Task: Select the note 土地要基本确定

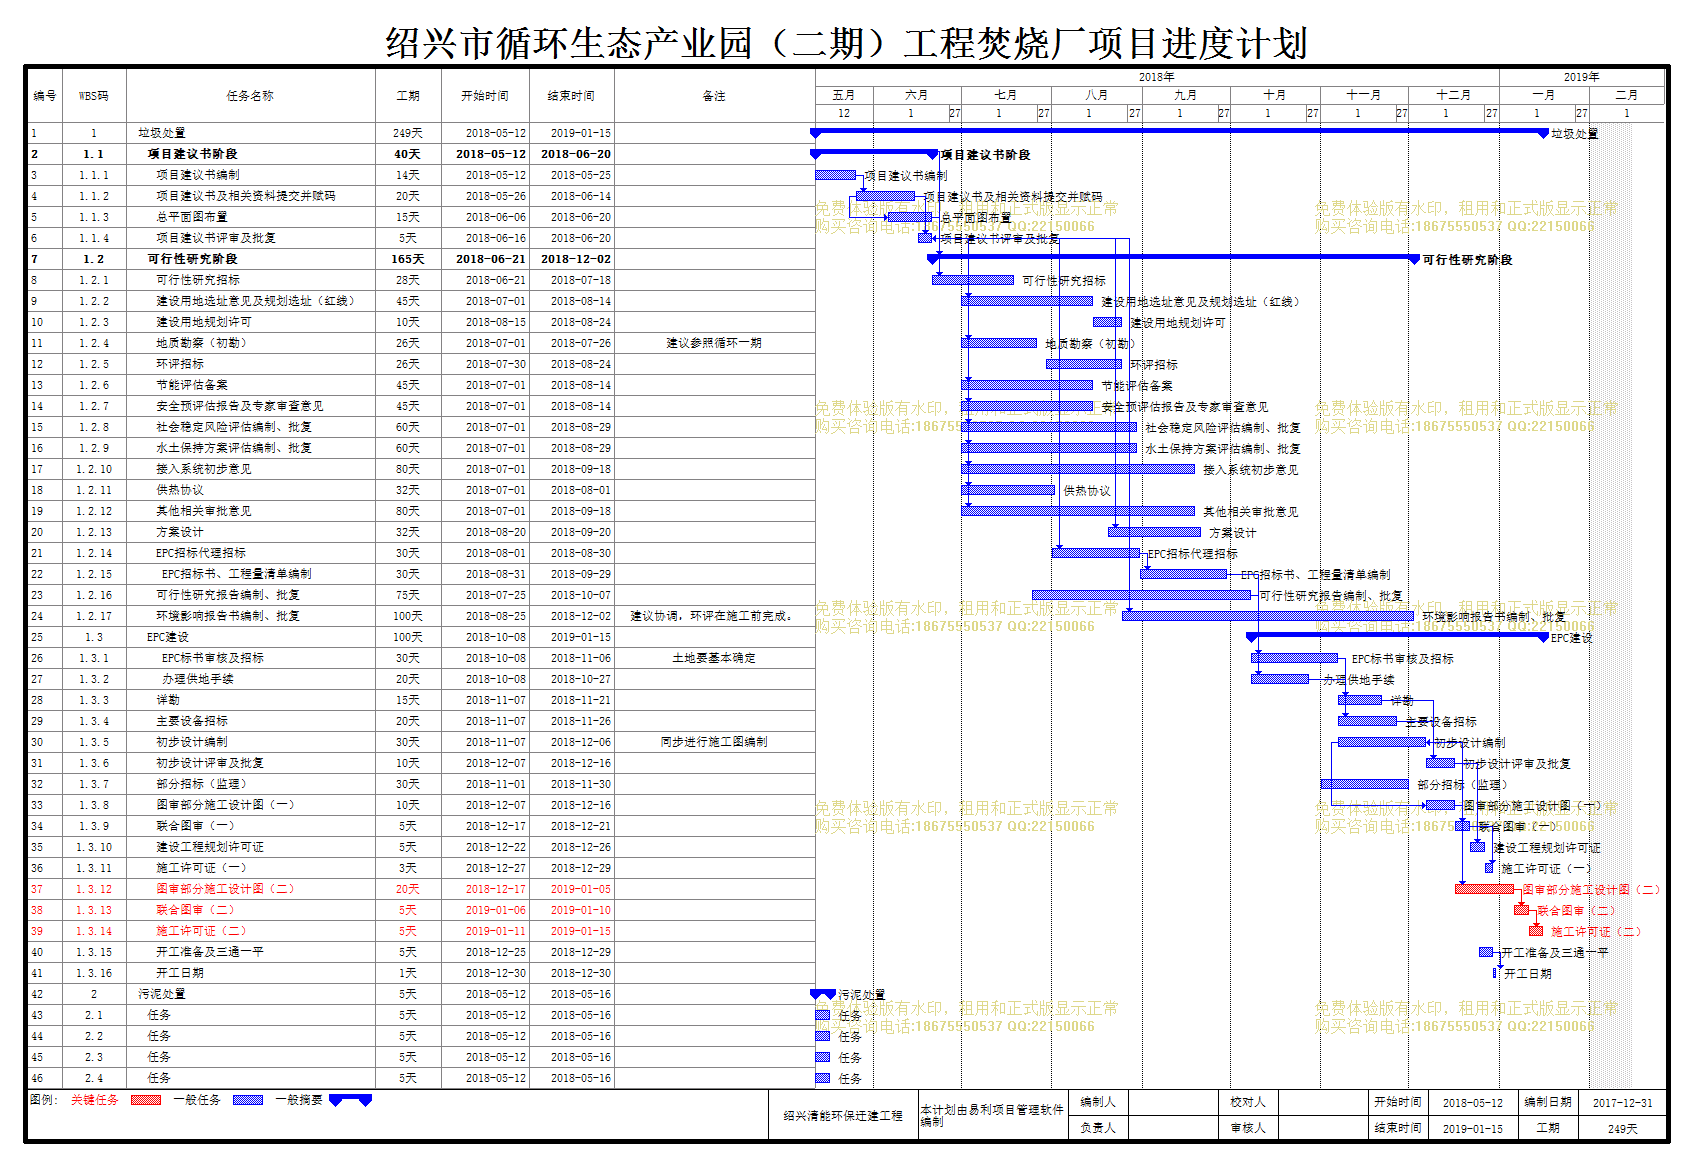Action: 714,658
